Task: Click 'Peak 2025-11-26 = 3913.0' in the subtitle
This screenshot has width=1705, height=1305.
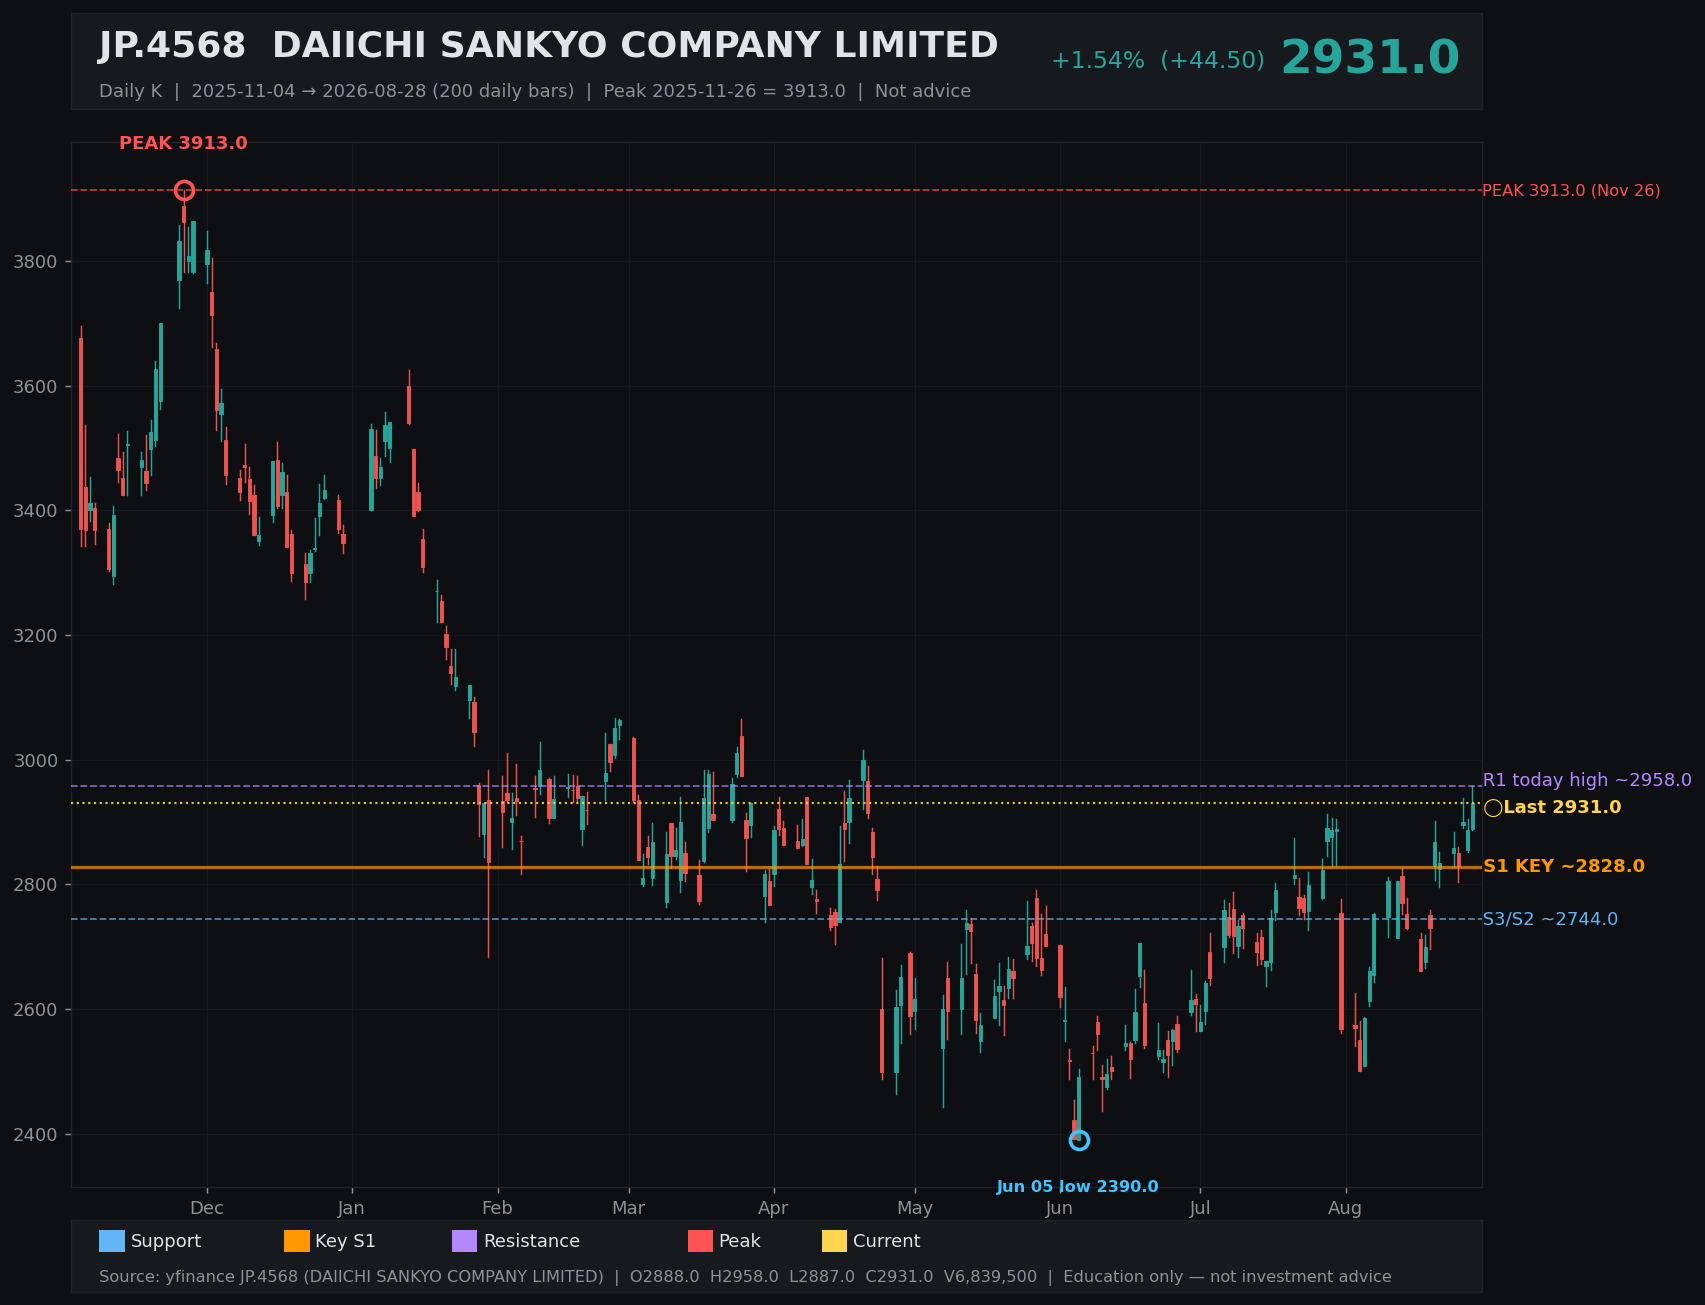Action: pos(724,91)
